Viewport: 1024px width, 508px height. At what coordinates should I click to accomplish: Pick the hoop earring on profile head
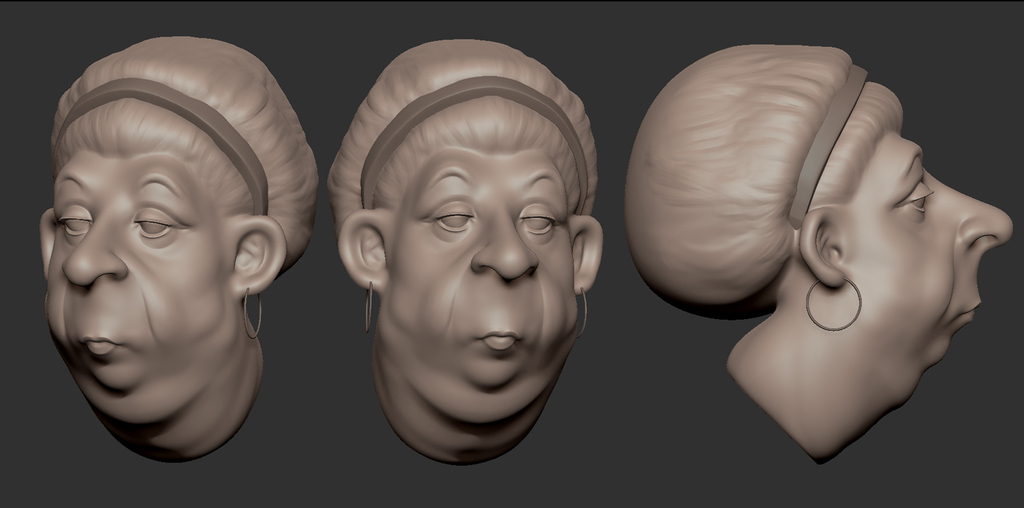[833, 304]
